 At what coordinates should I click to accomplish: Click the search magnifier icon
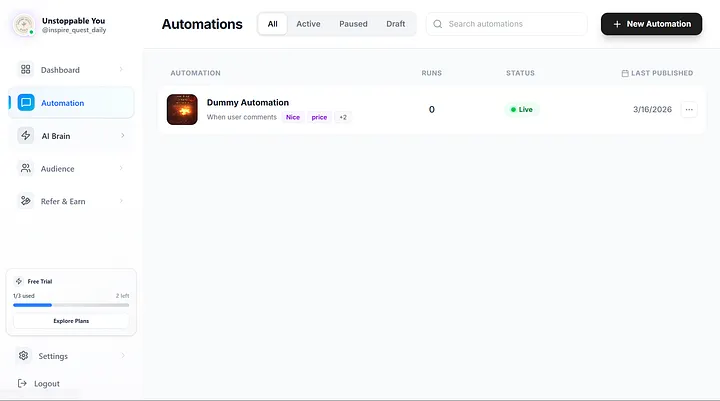coord(438,24)
